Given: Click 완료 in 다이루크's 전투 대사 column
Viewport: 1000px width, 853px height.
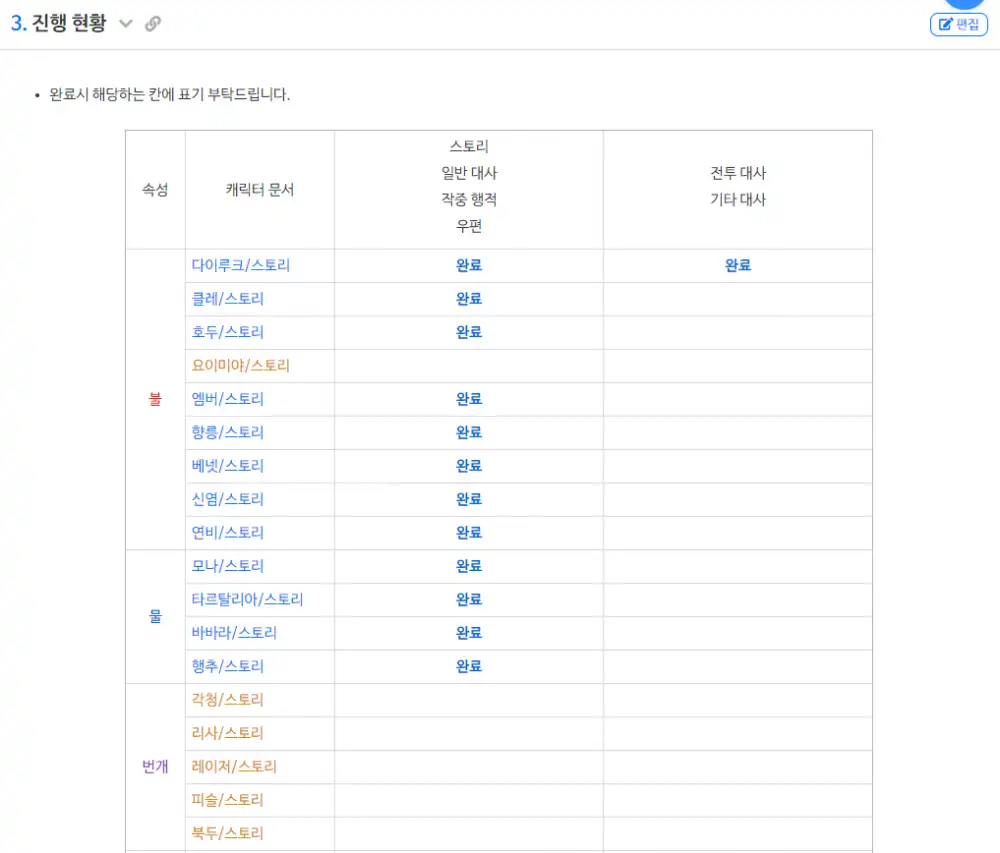Looking at the screenshot, I should tap(737, 266).
